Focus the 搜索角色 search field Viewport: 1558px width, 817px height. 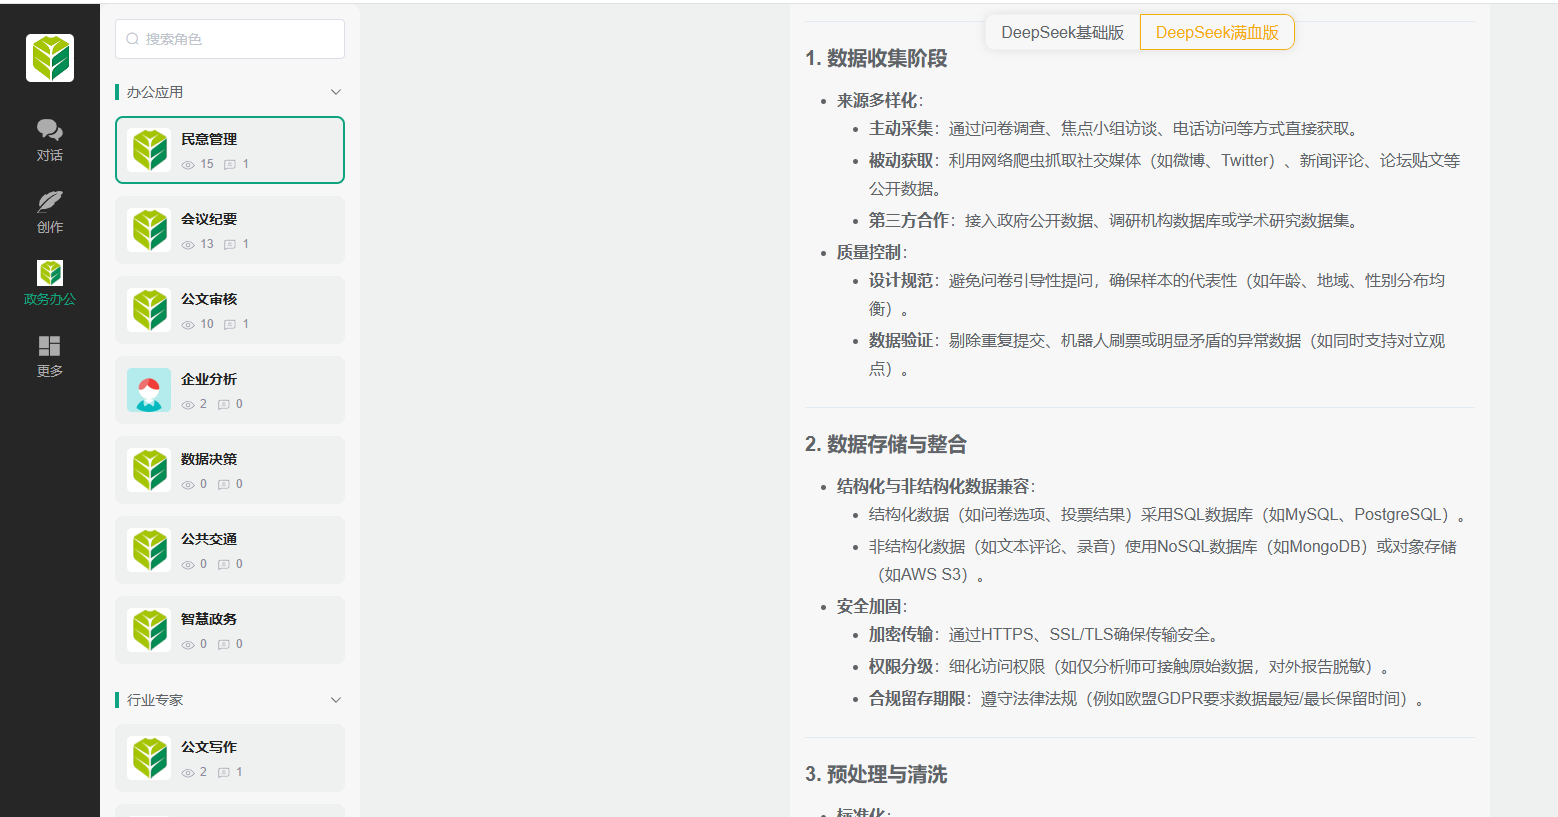click(x=230, y=39)
